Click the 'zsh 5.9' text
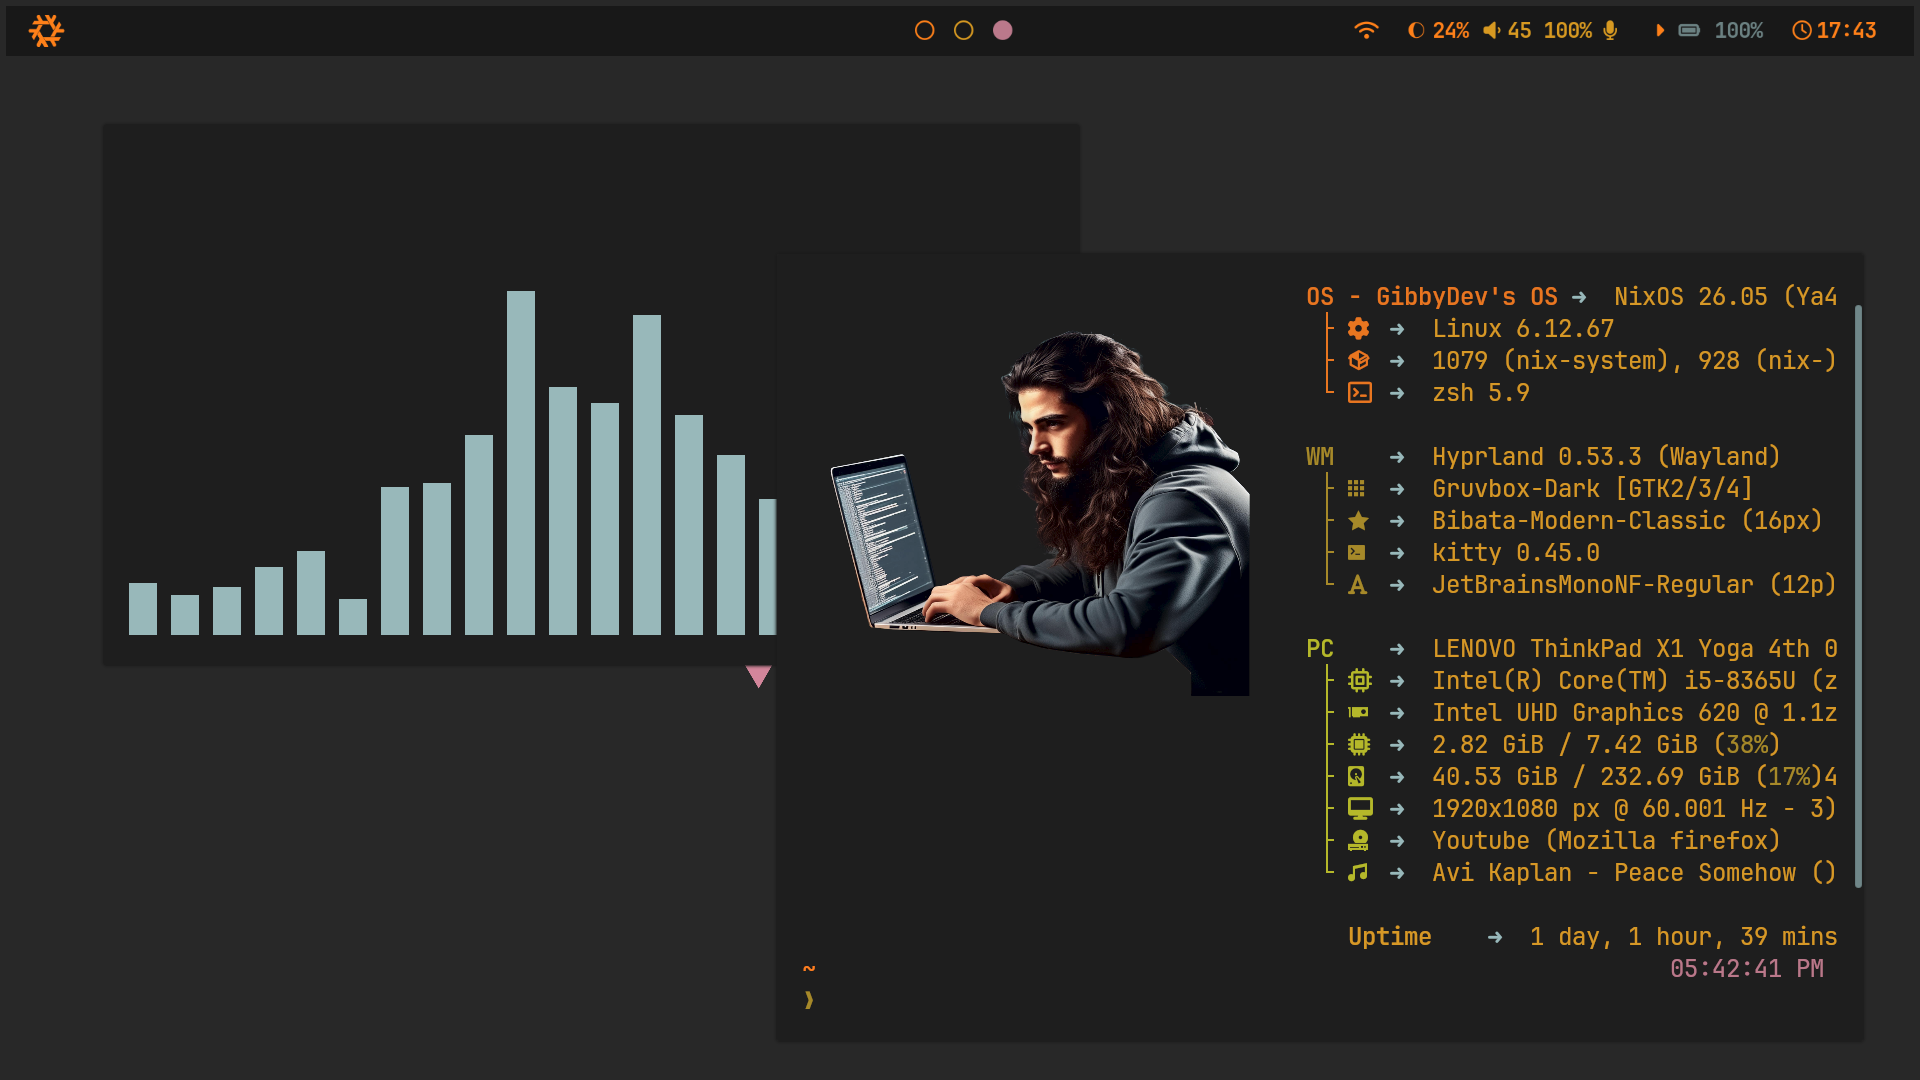Screen dimensions: 1920x1080 1481,393
